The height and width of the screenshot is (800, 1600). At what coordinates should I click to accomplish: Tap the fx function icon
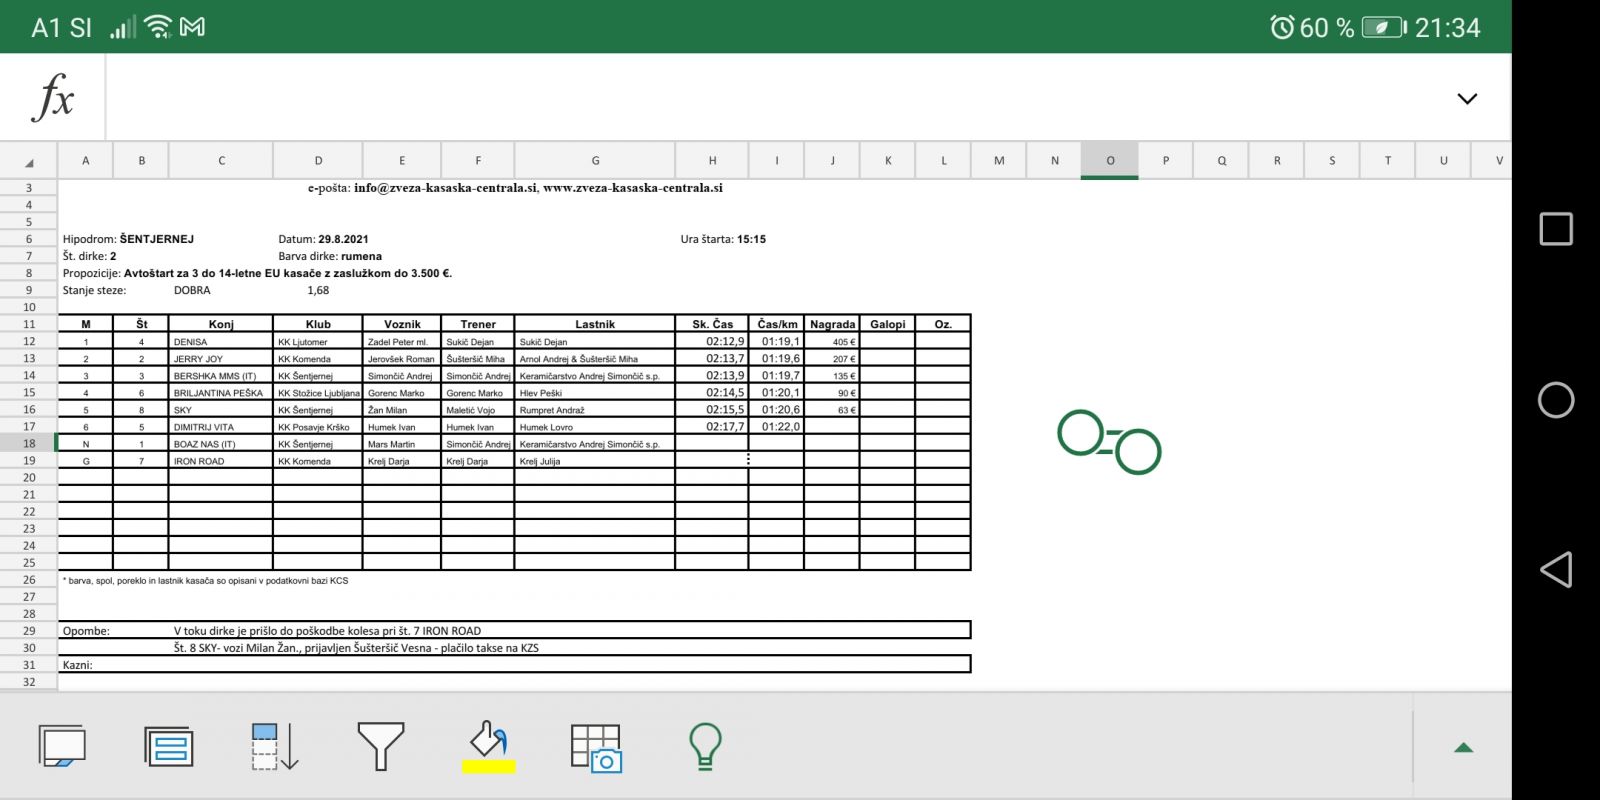[53, 98]
